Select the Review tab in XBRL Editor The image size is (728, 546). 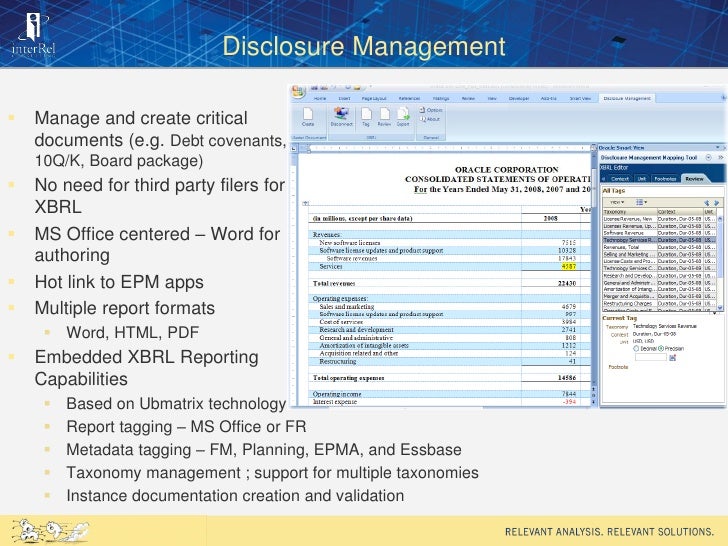[694, 179]
